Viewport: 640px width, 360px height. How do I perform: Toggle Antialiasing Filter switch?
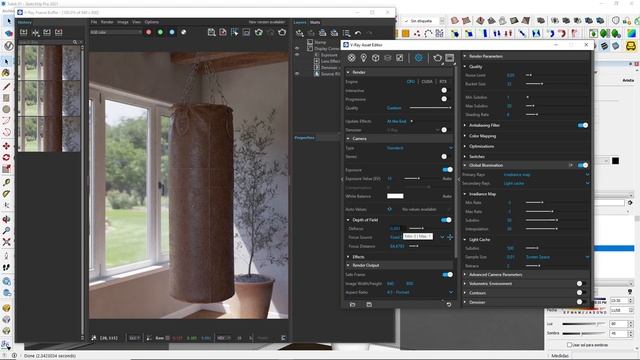(x=583, y=125)
